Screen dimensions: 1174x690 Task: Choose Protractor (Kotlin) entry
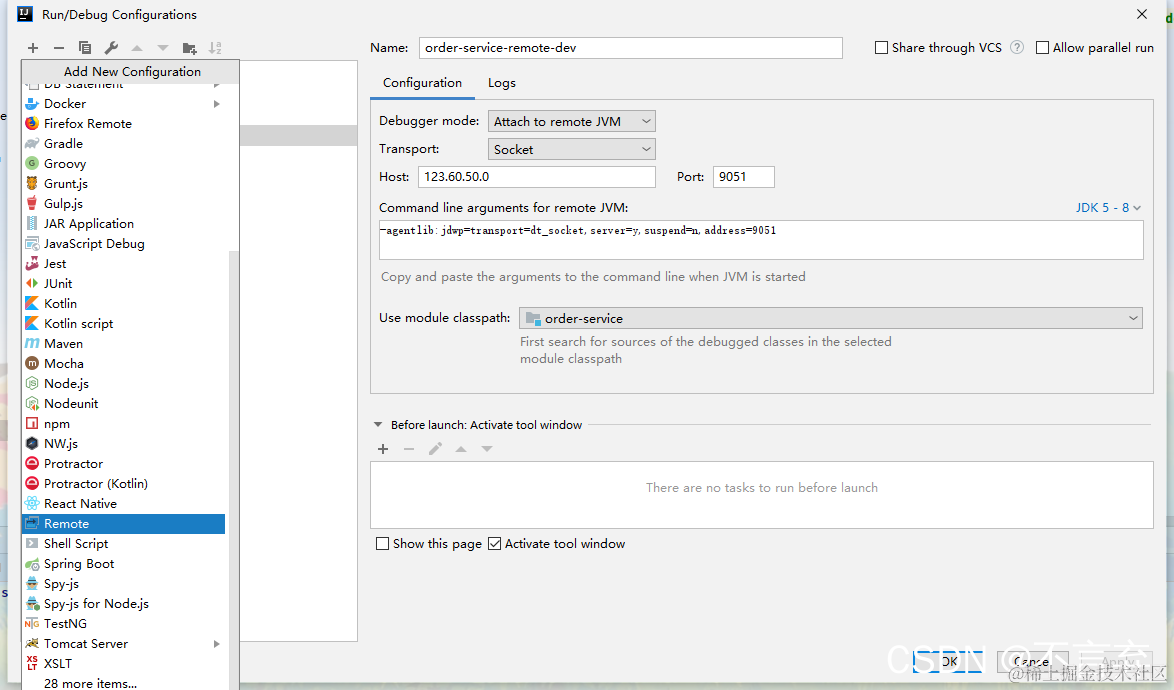tap(124, 483)
